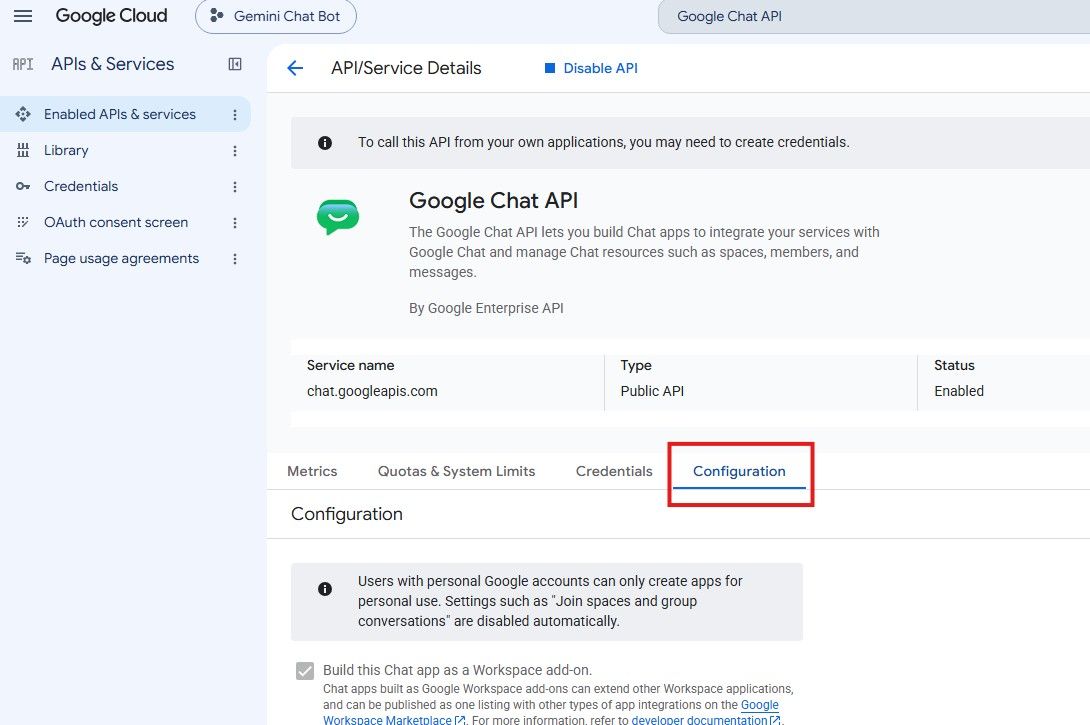Viewport: 1090px width, 725px height.
Task: Switch to Quotas & System Limits tab
Action: (x=457, y=471)
